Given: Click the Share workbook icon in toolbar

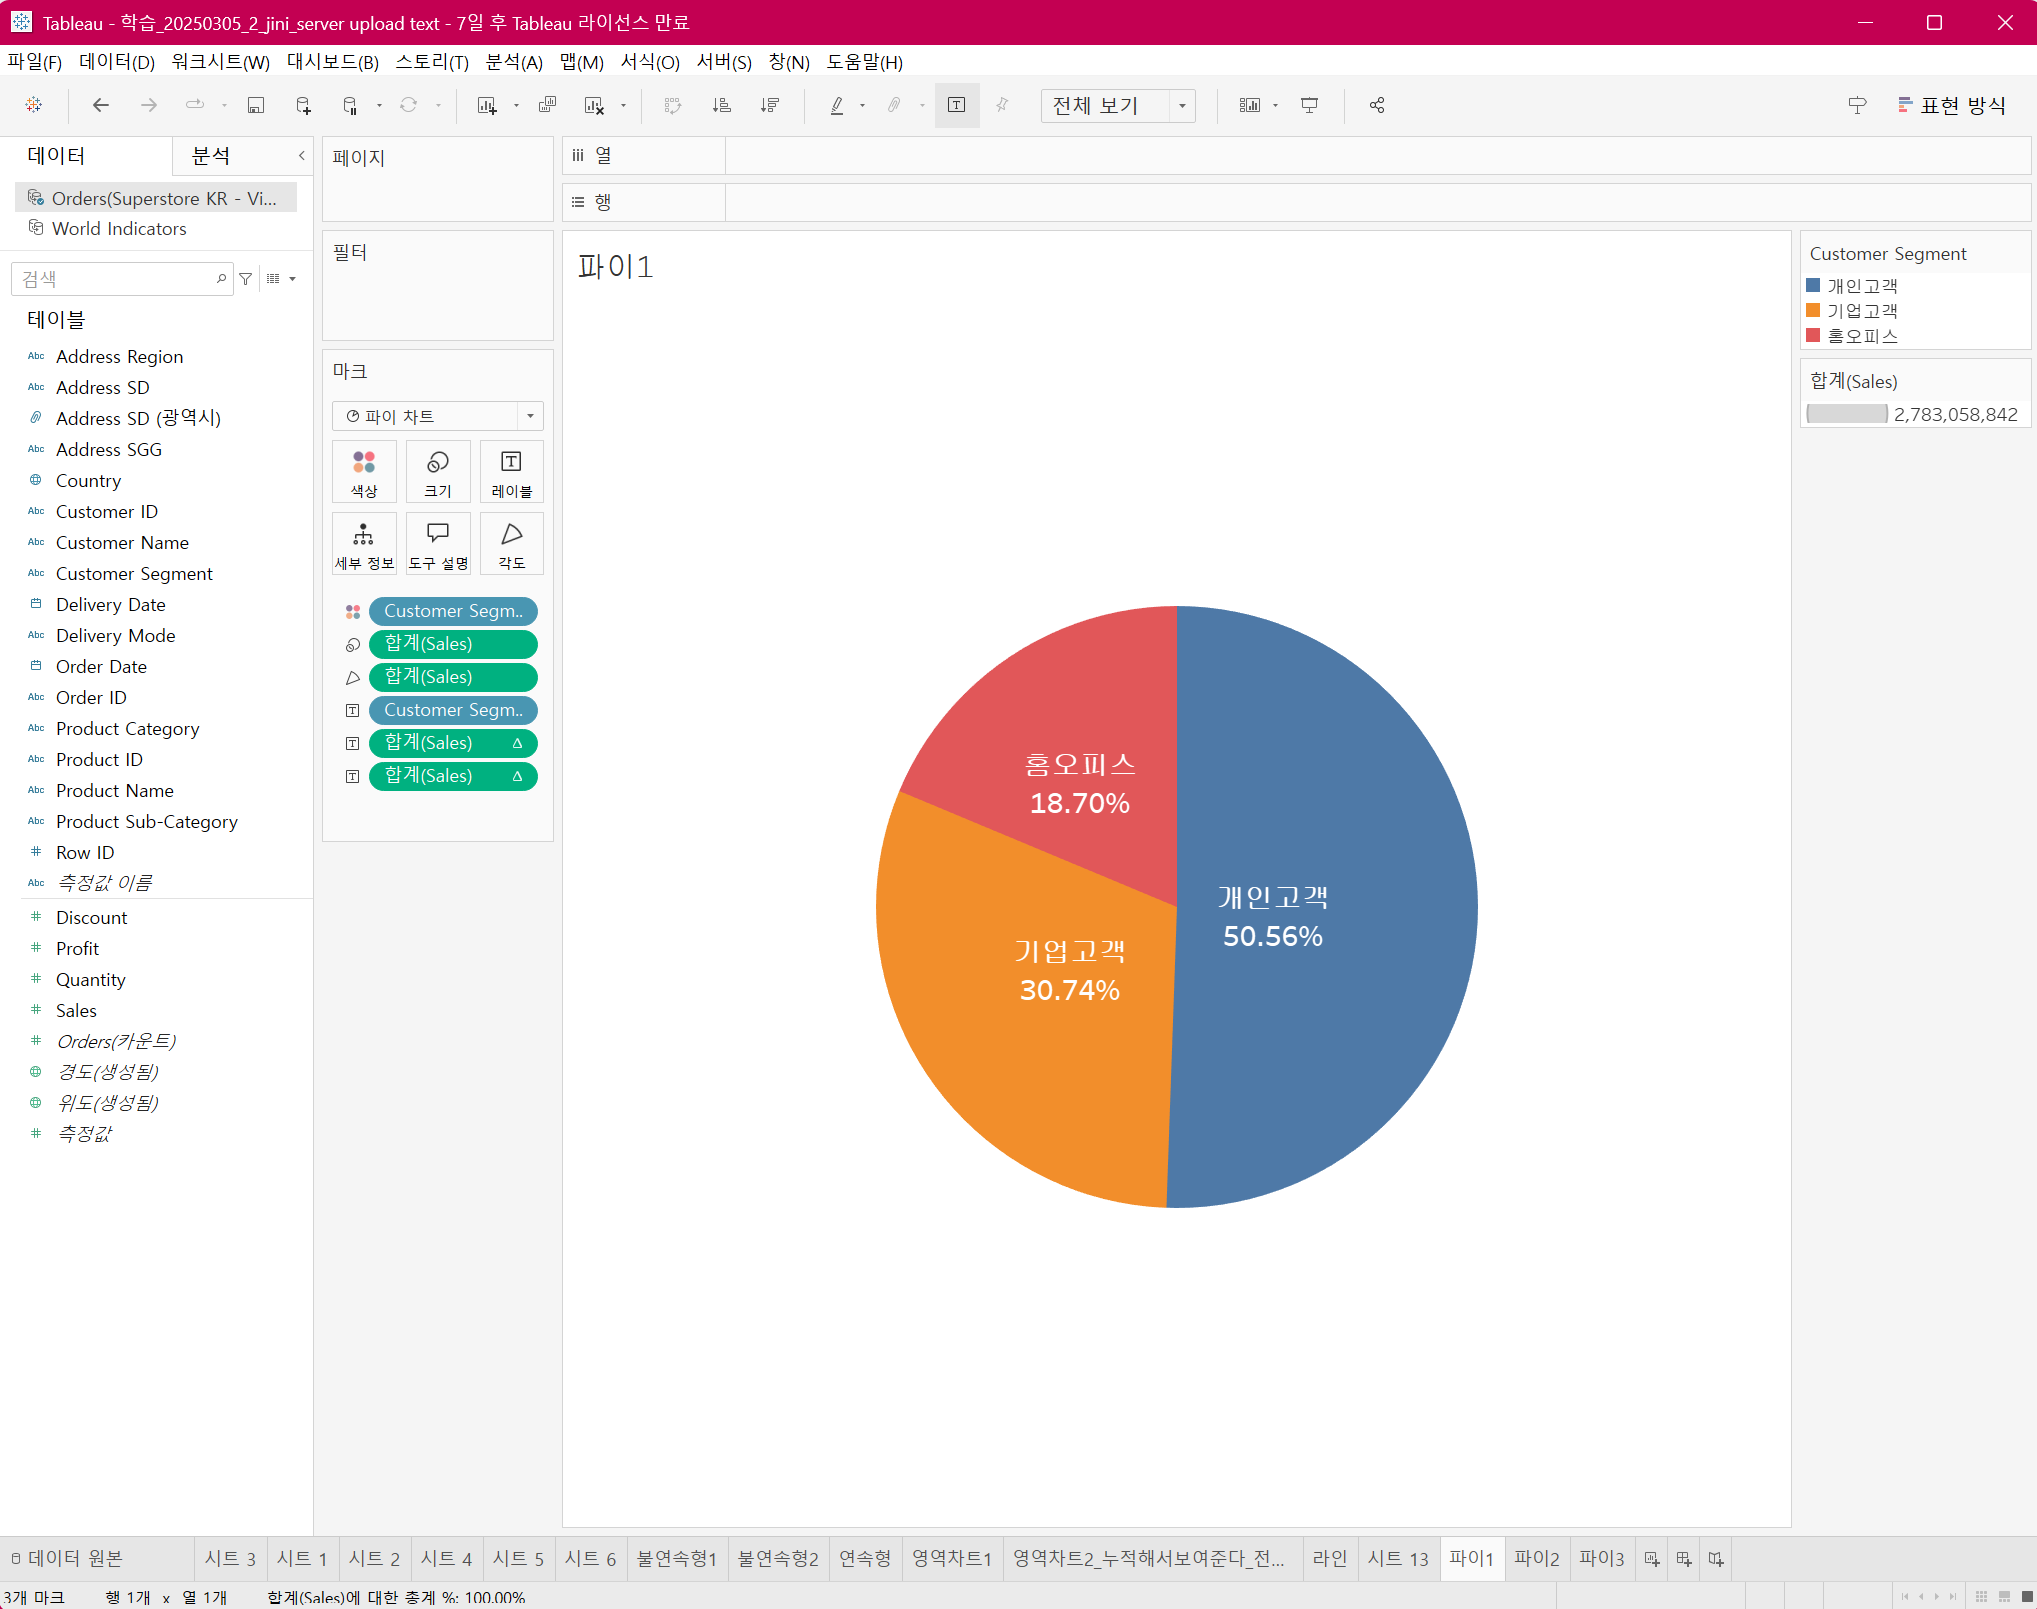Looking at the screenshot, I should 1377,105.
